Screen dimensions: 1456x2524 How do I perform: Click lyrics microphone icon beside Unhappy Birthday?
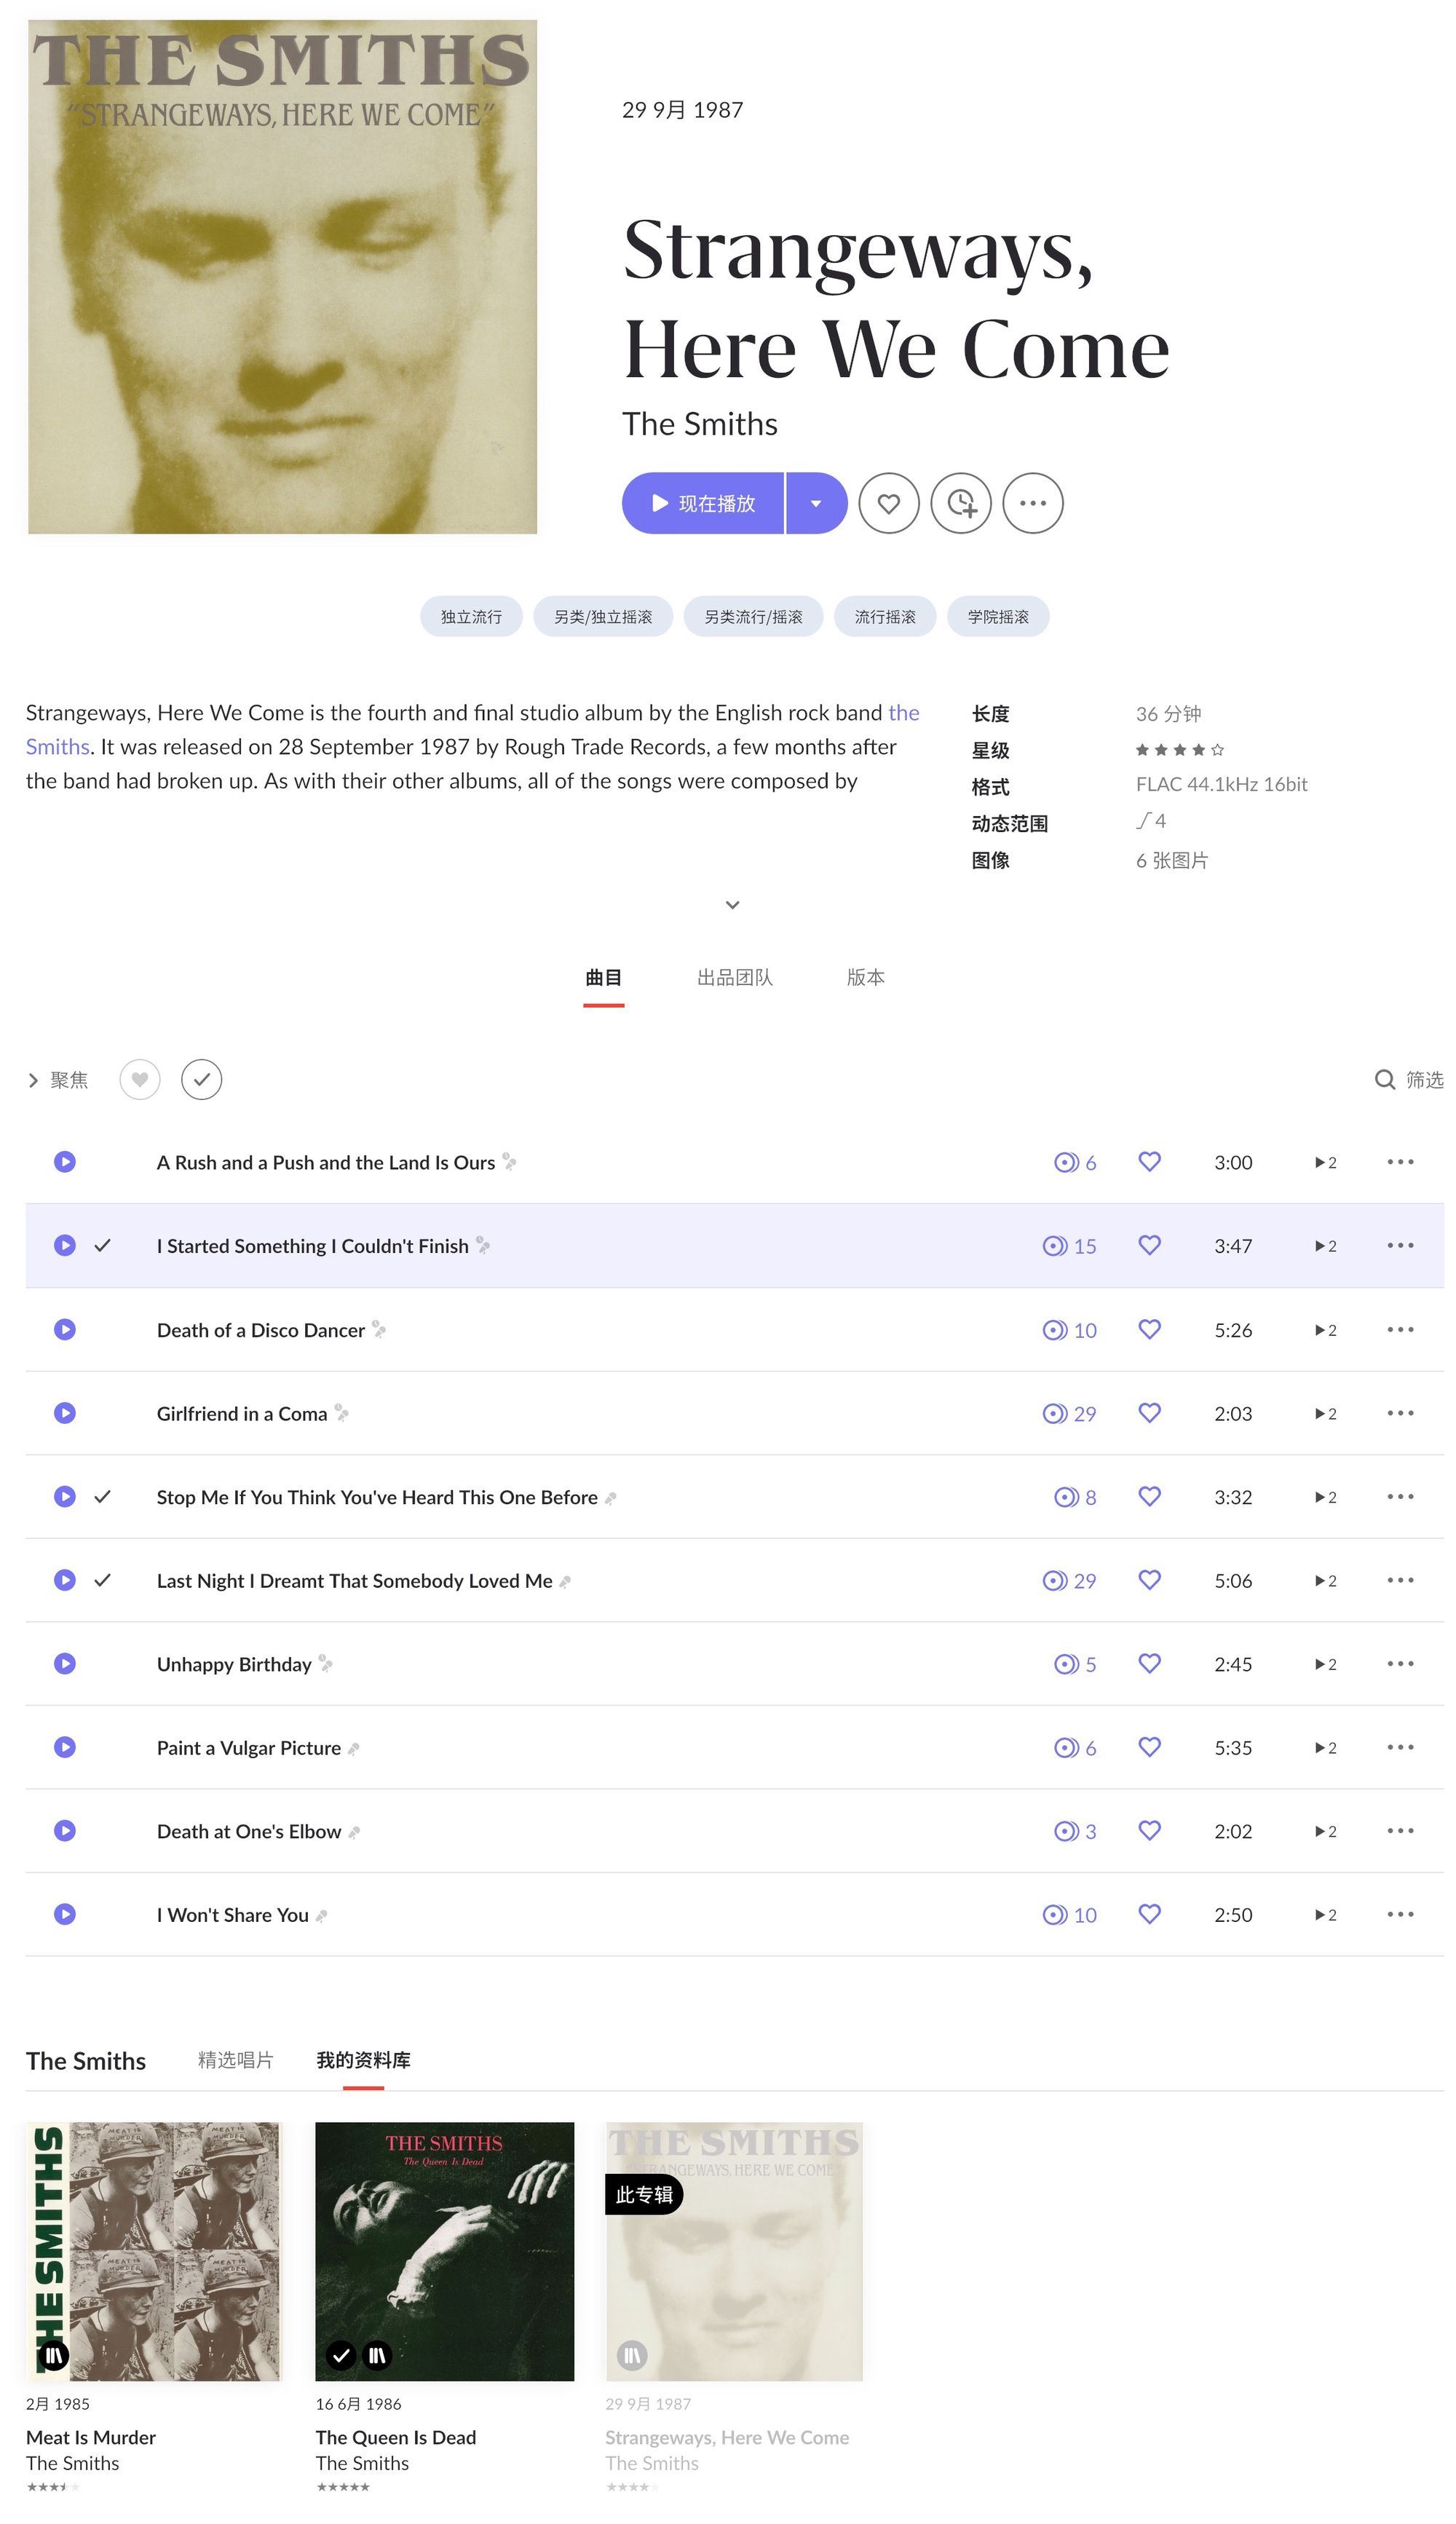pyautogui.click(x=326, y=1664)
